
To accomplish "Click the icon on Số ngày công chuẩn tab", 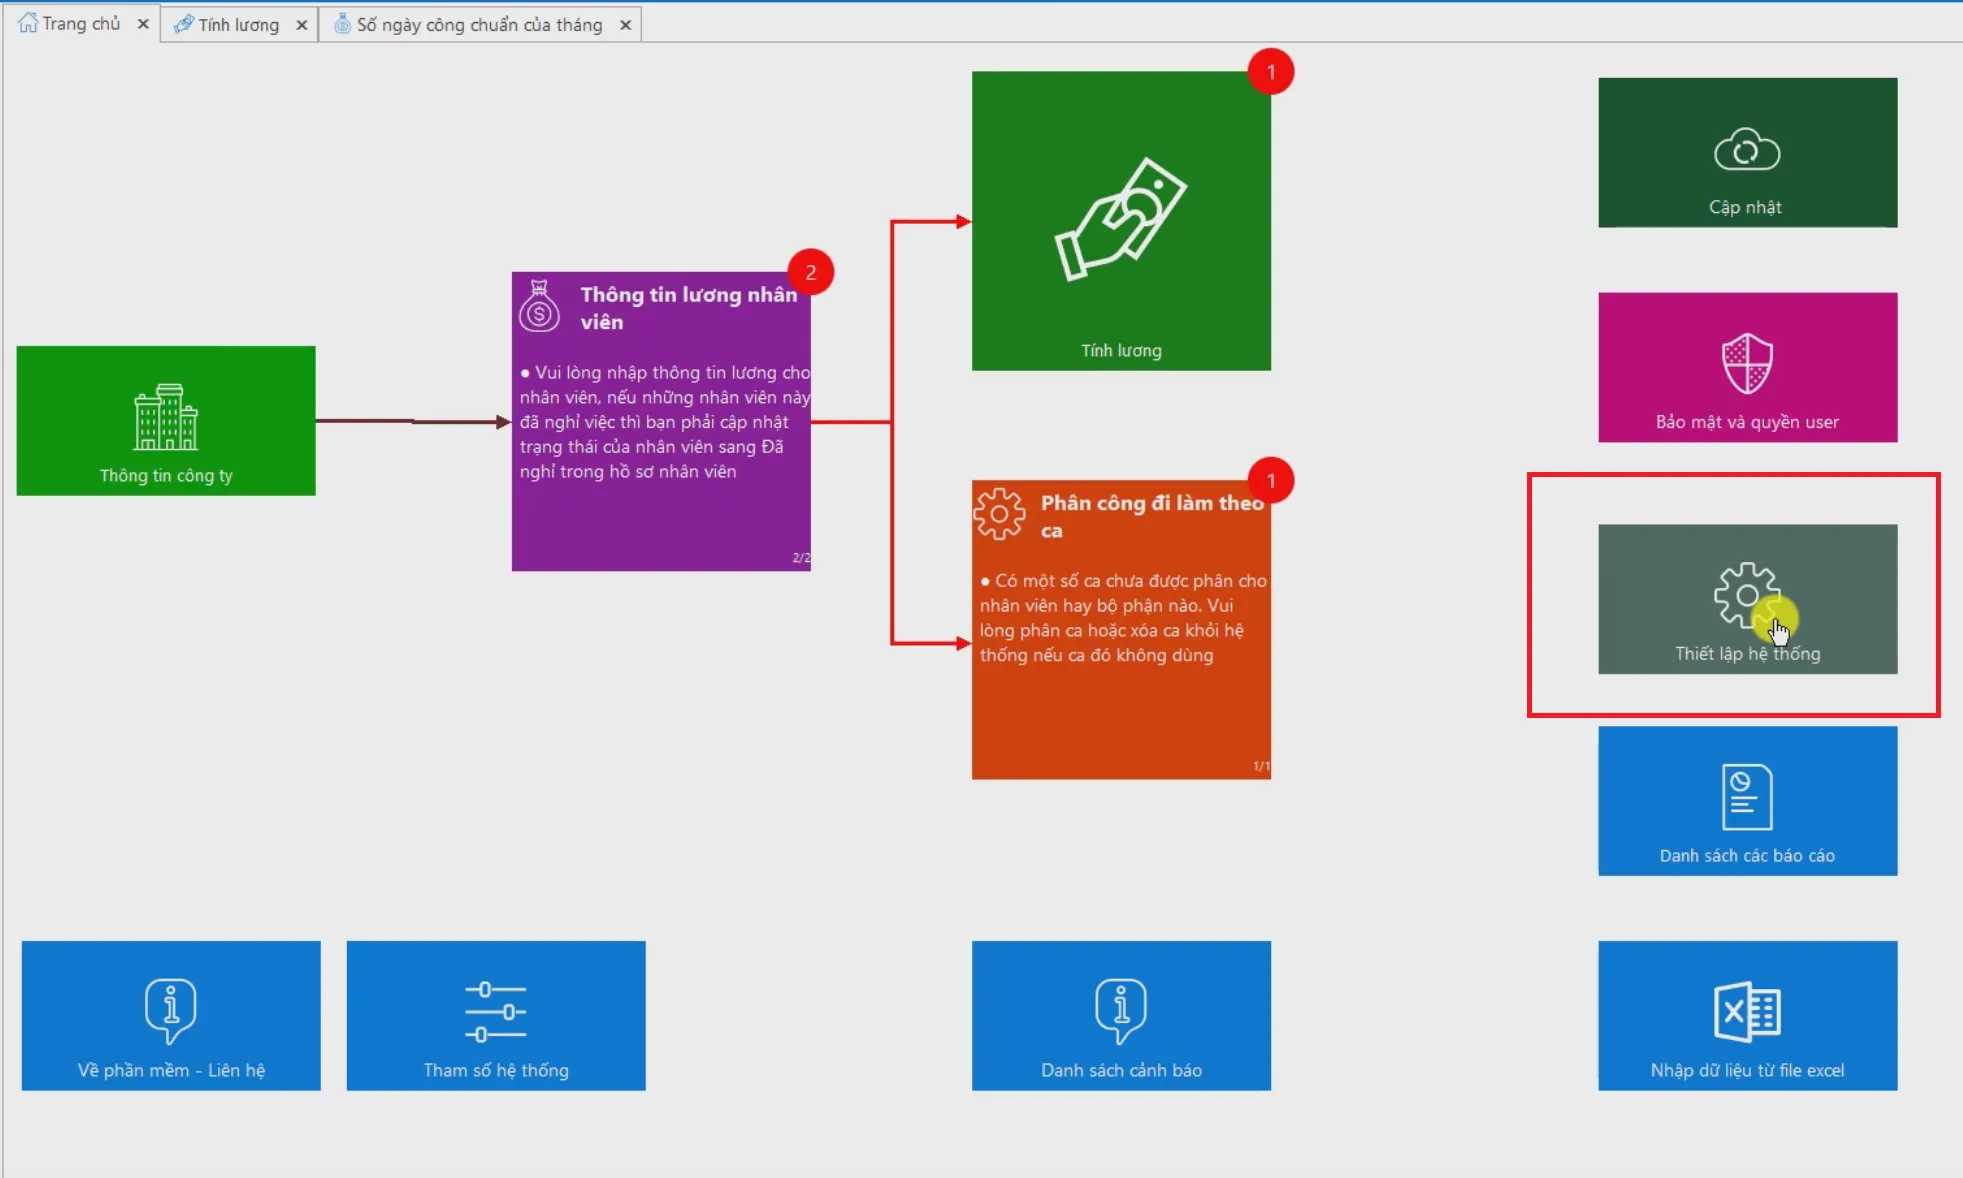I will coord(342,24).
